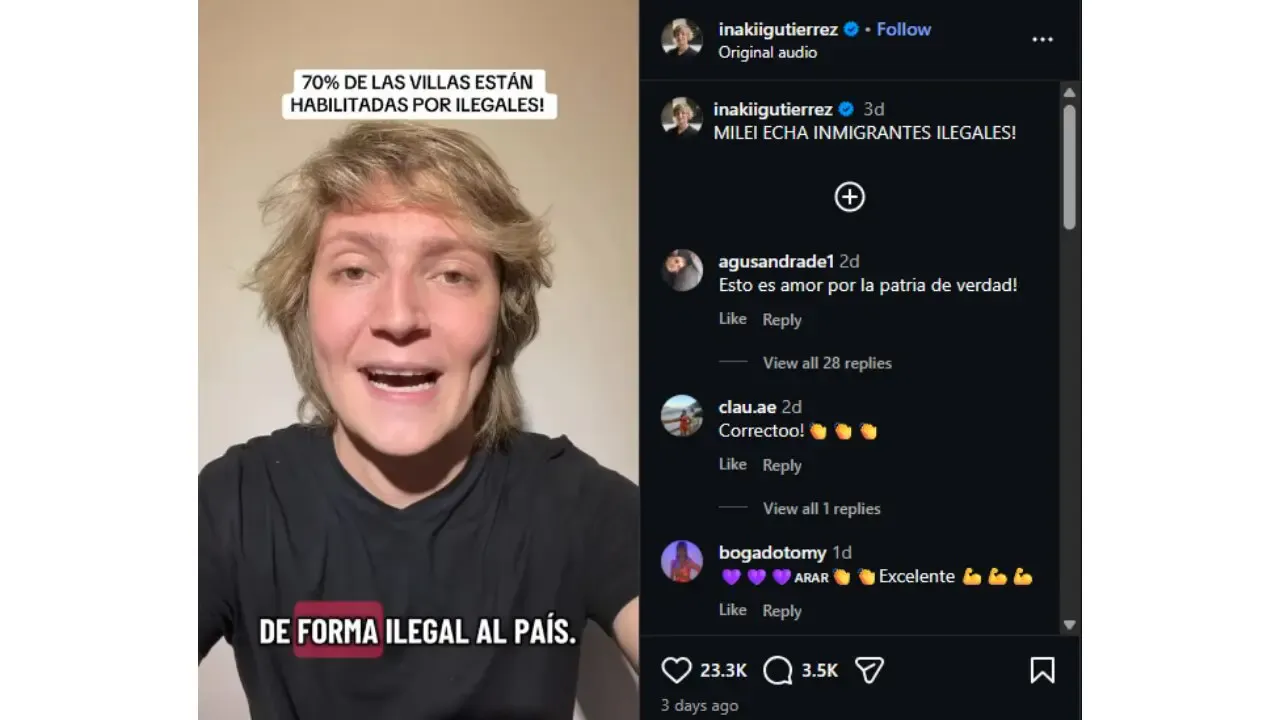Click the scrollbar down arrow in comments
This screenshot has width=1280, height=720.
pos(1069,625)
